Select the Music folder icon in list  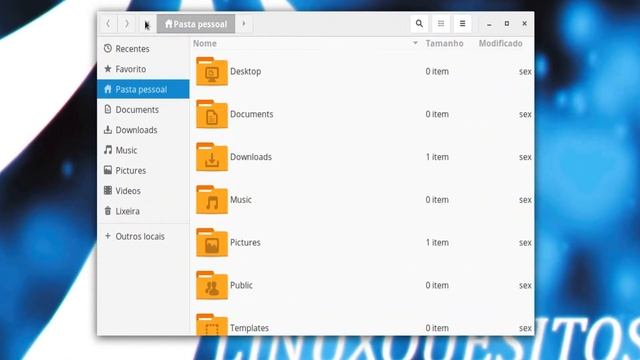tap(212, 200)
